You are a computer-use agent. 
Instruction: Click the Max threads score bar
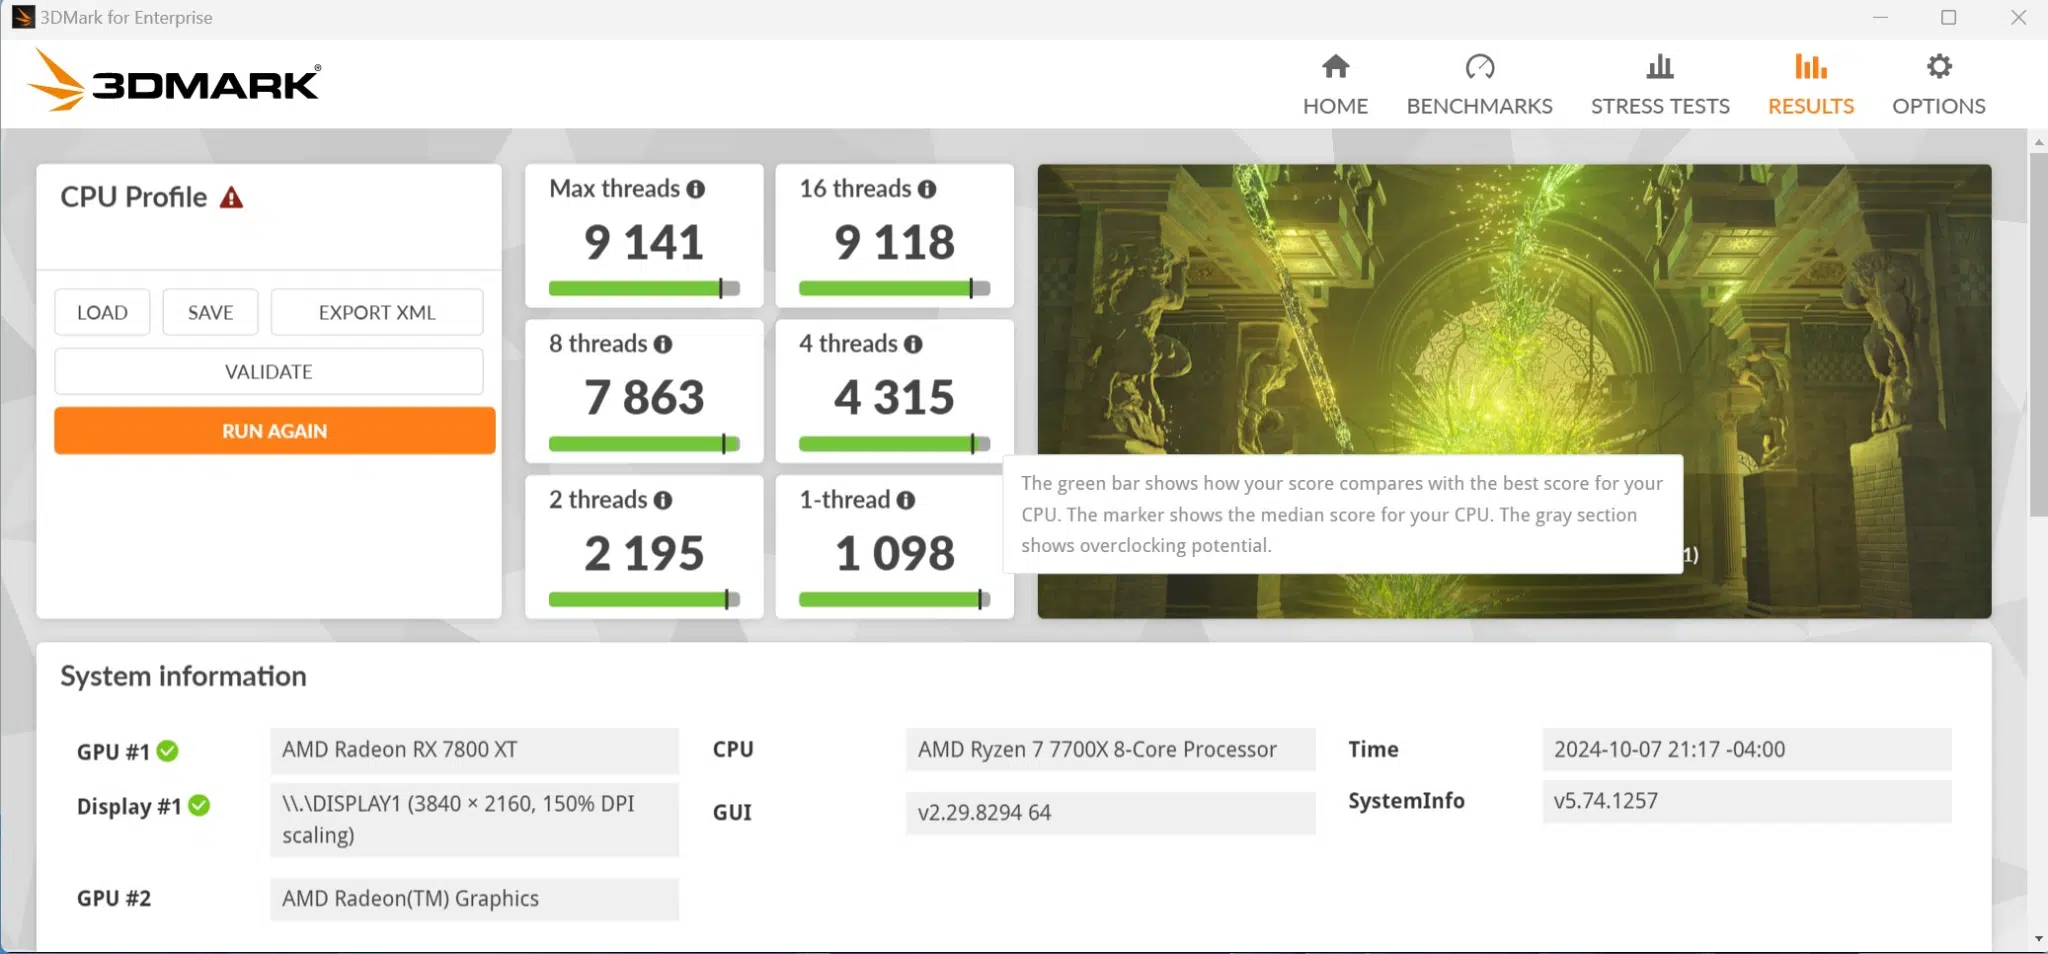pos(644,289)
